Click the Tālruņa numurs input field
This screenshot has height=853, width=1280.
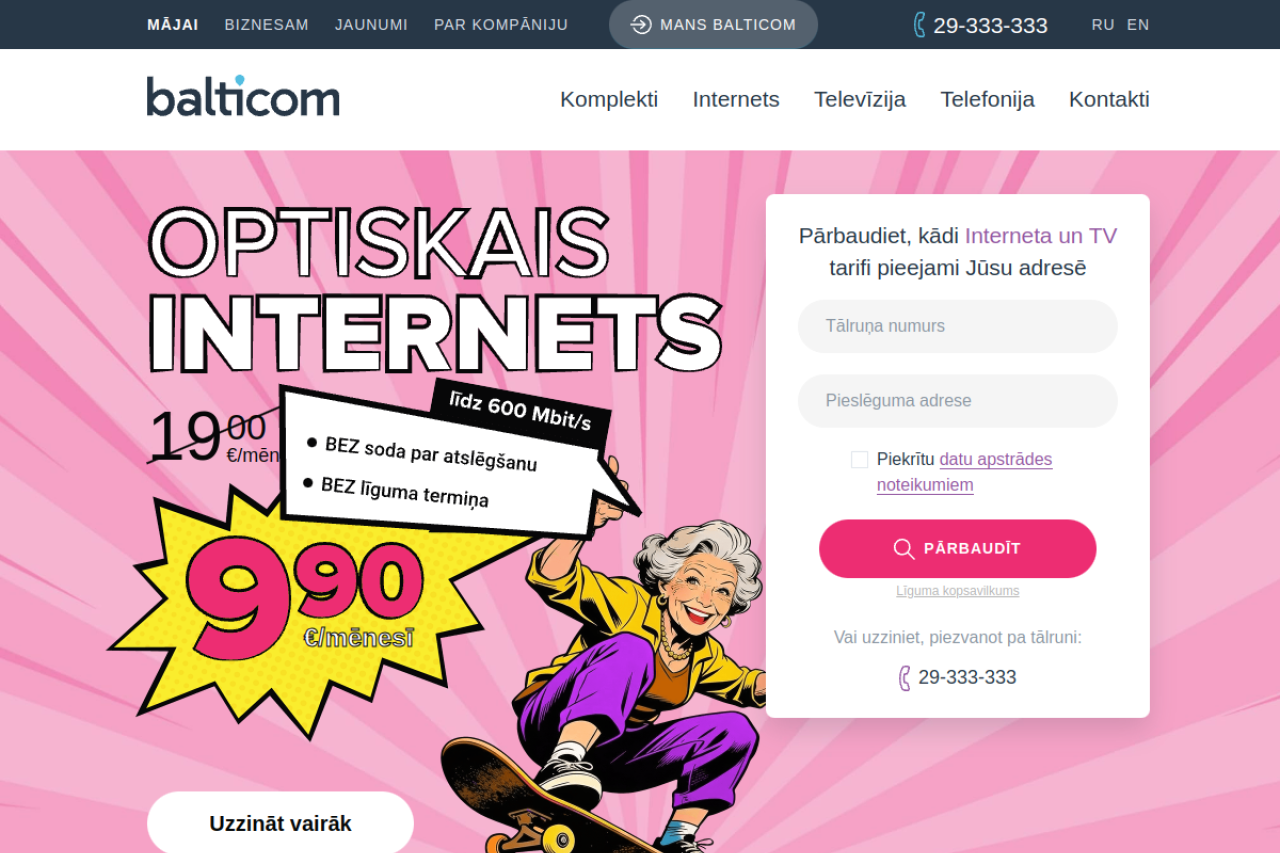tap(958, 326)
